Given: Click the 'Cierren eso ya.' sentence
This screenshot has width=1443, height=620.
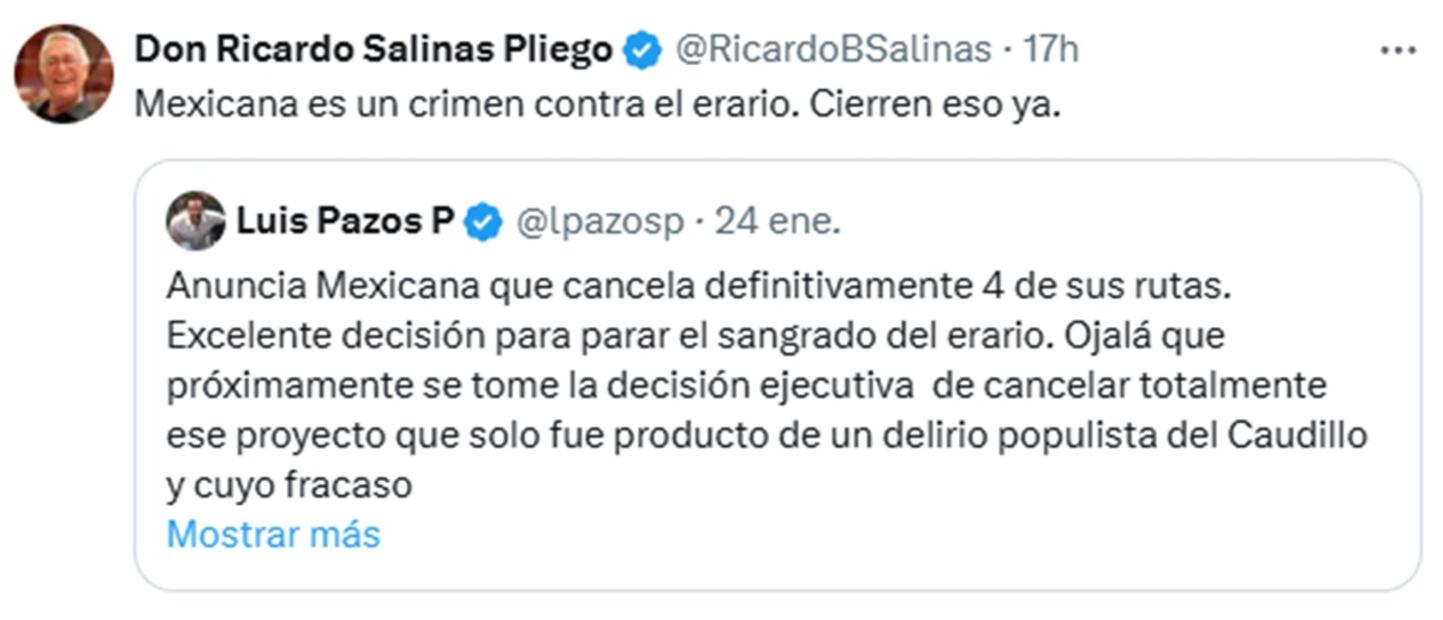Looking at the screenshot, I should (933, 105).
